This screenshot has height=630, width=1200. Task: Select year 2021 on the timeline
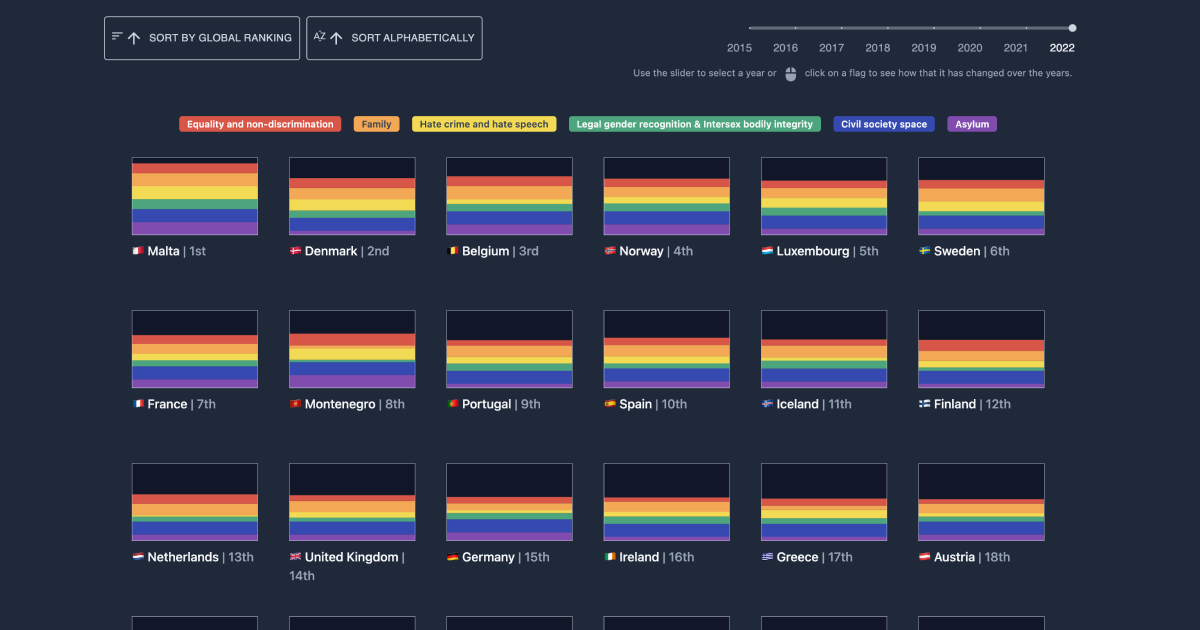point(1015,47)
